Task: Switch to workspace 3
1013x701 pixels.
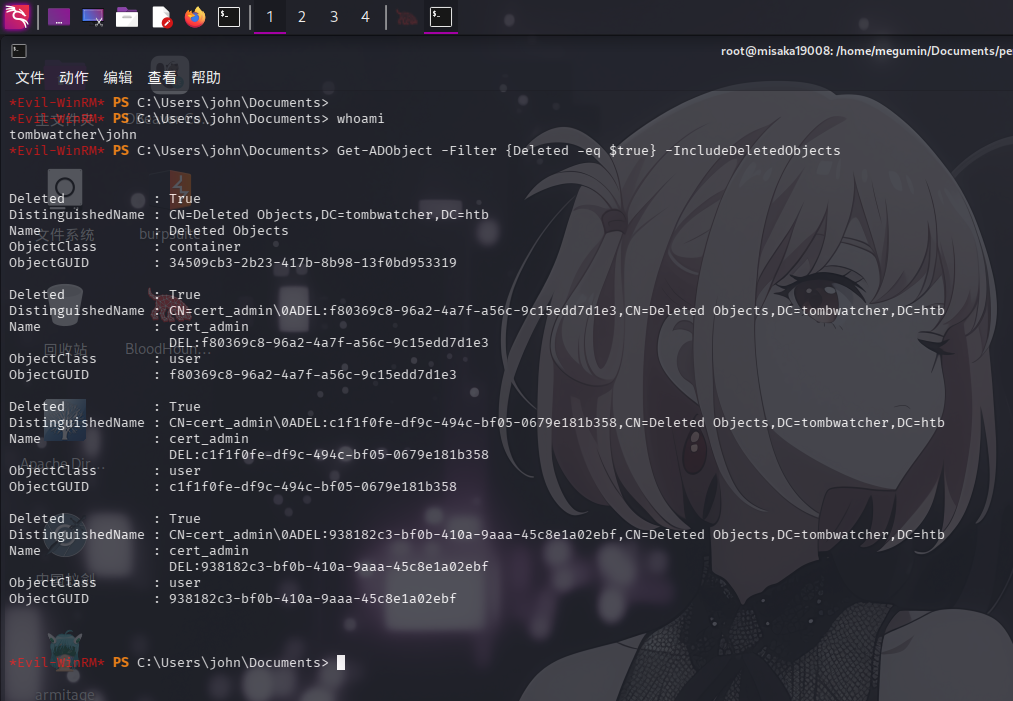Action: pos(334,17)
